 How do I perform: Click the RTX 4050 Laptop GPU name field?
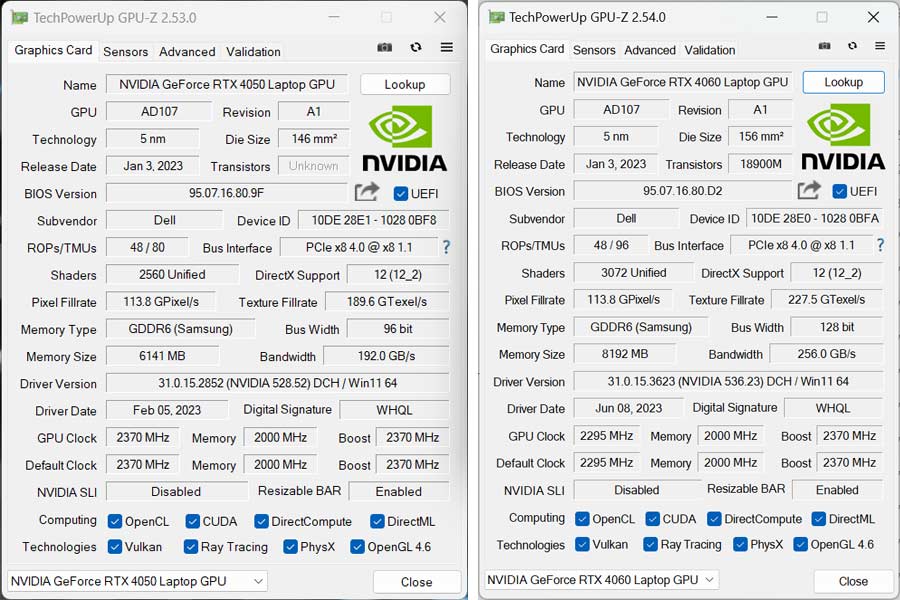[227, 84]
